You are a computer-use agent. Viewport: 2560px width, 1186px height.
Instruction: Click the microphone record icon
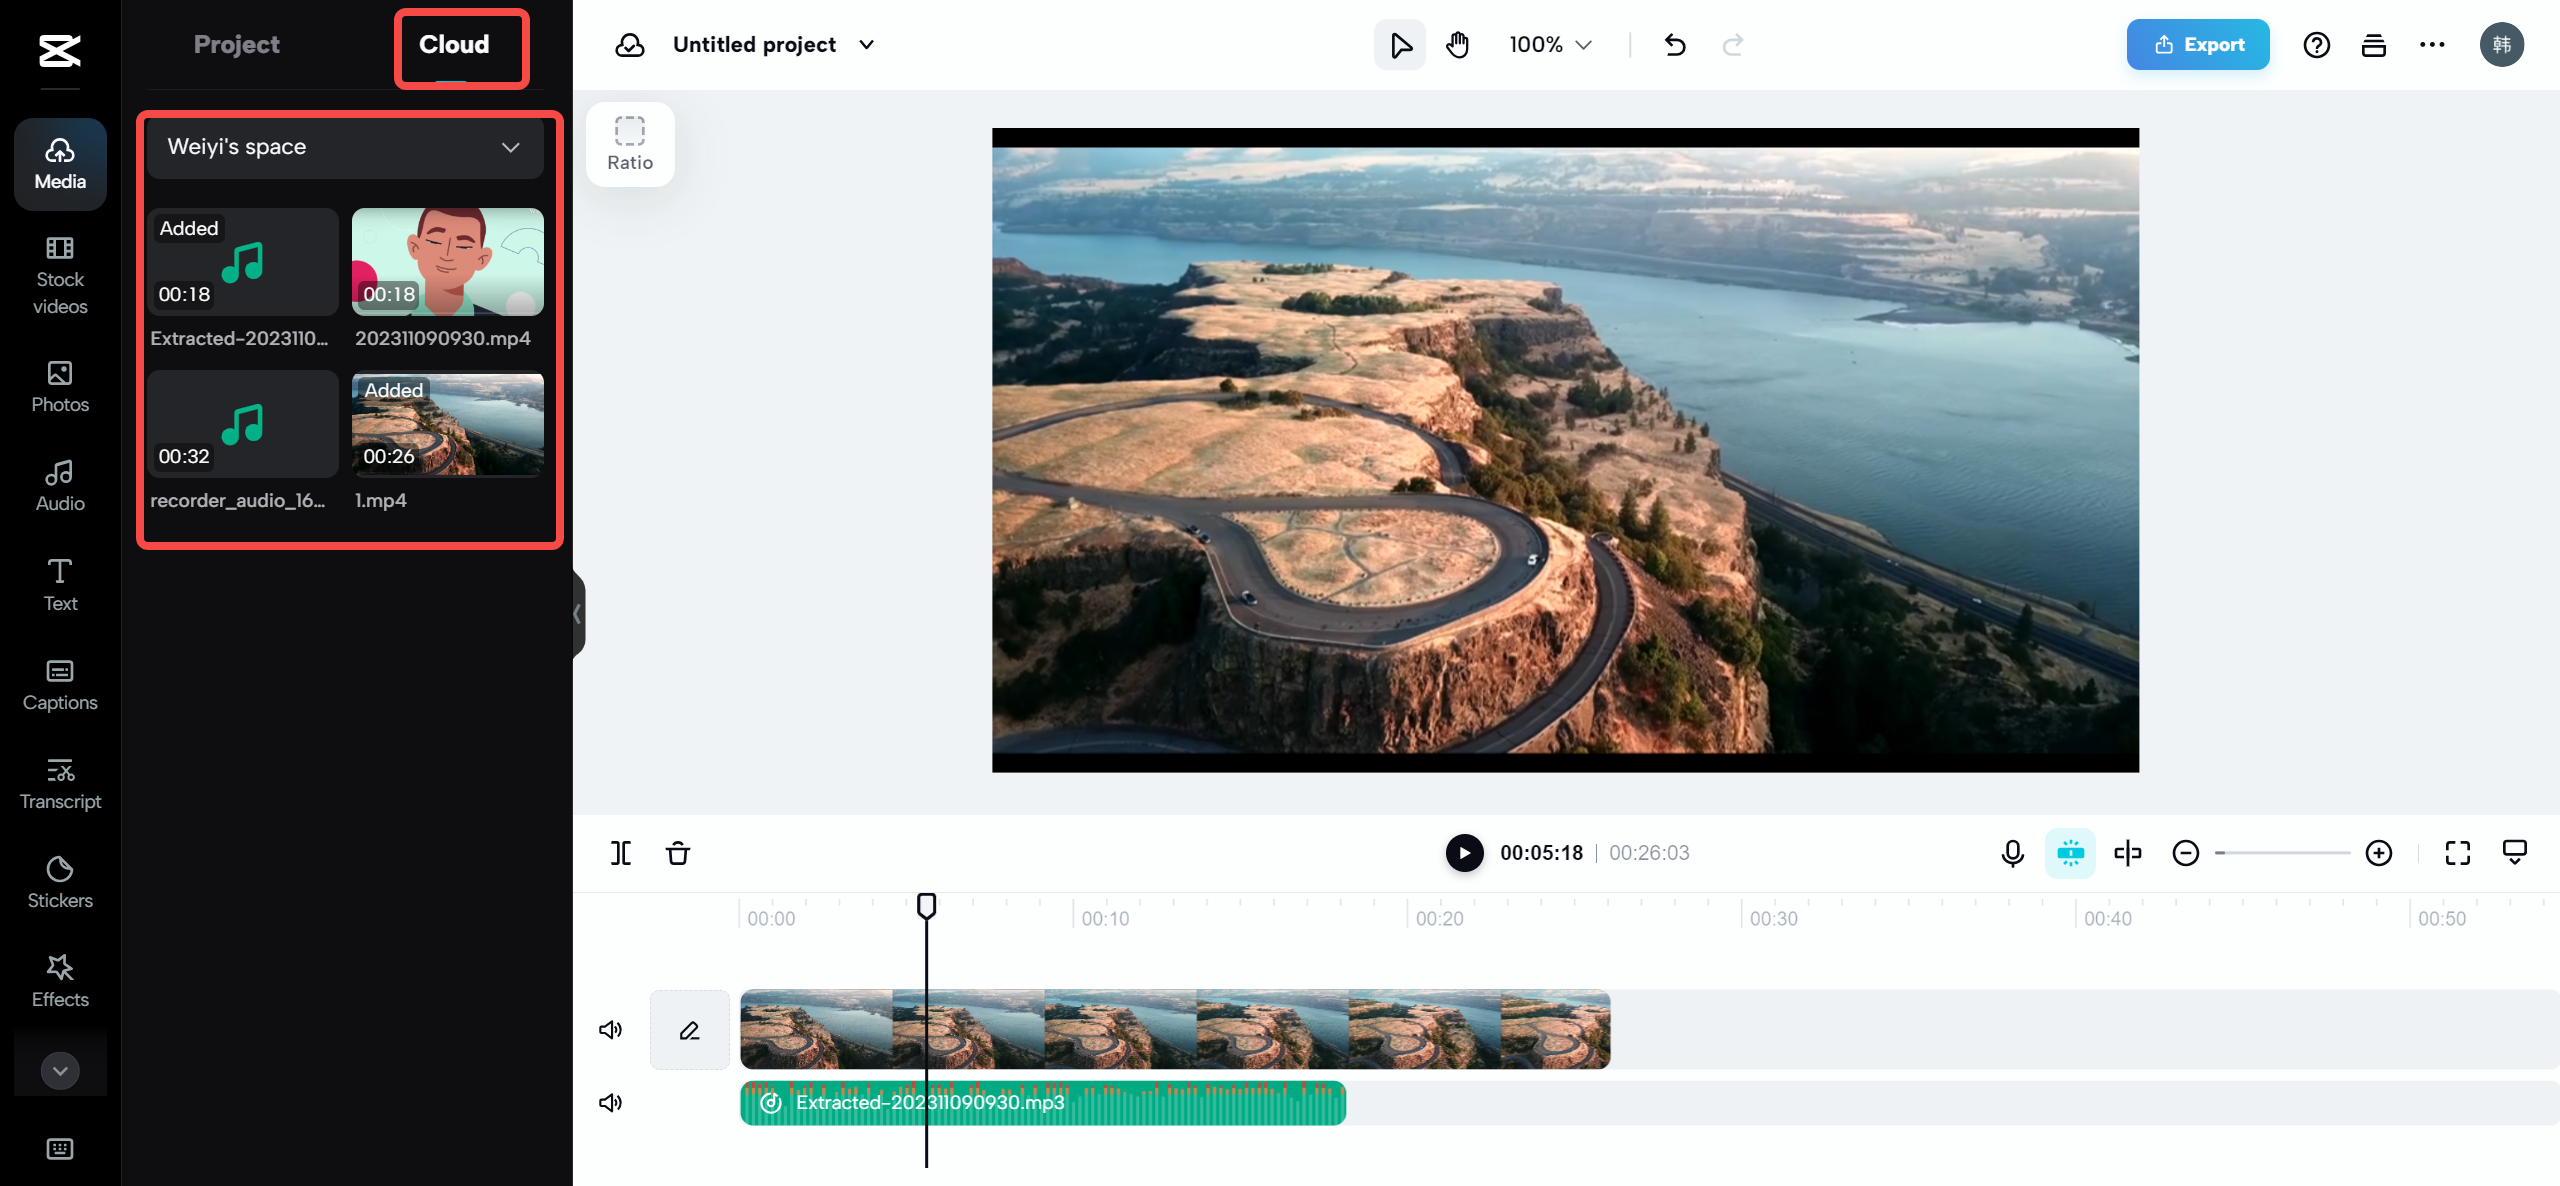(x=2013, y=853)
